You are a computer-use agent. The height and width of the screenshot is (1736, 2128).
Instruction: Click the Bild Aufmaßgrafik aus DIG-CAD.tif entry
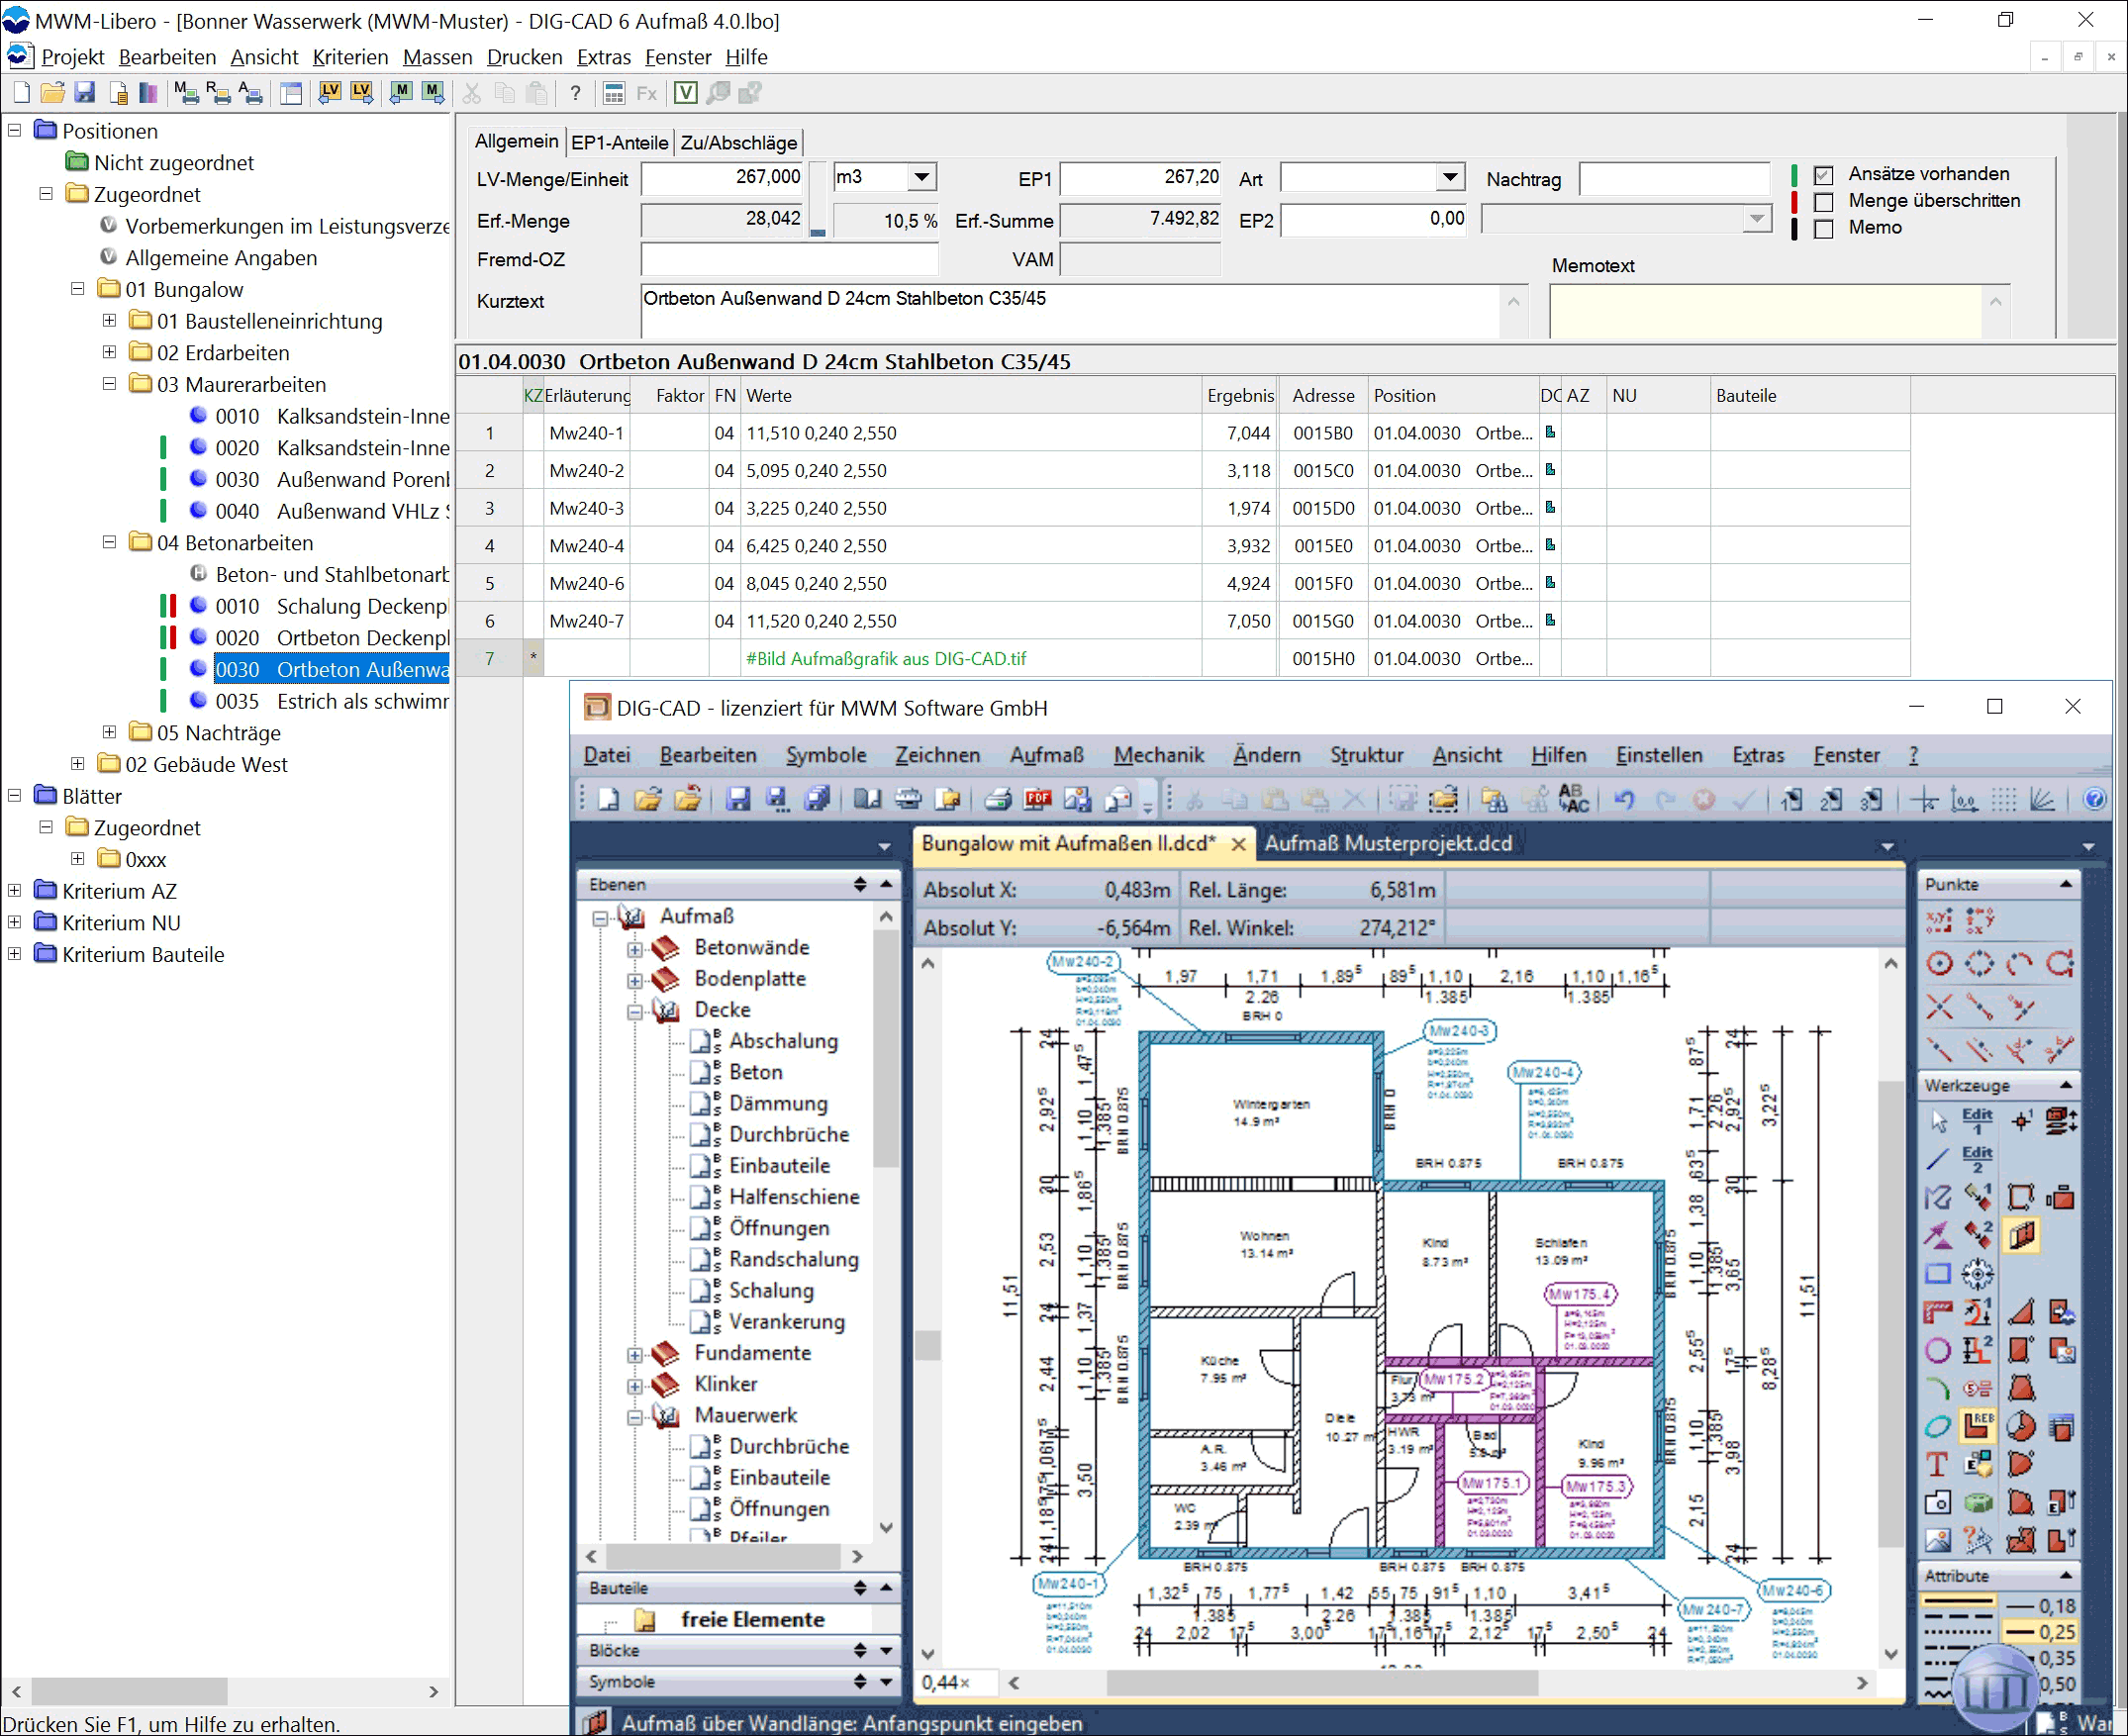(x=886, y=658)
